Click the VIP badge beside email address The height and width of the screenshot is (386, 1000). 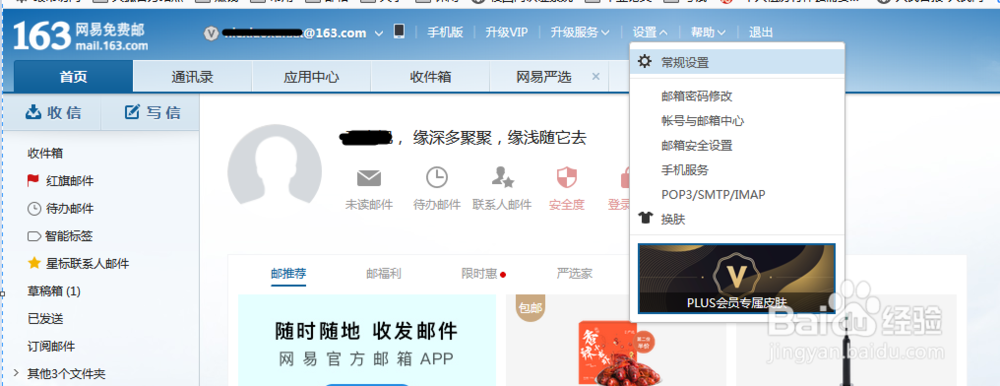coord(211,33)
